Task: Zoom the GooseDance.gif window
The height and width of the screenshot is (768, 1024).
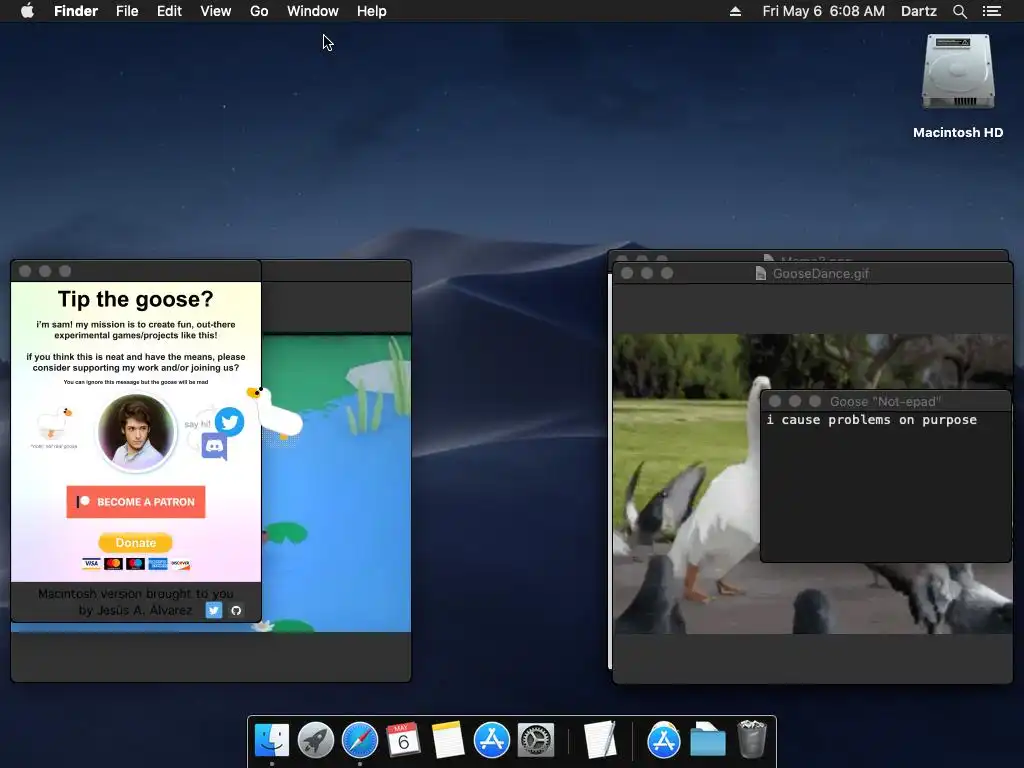Action: pyautogui.click(x=667, y=273)
